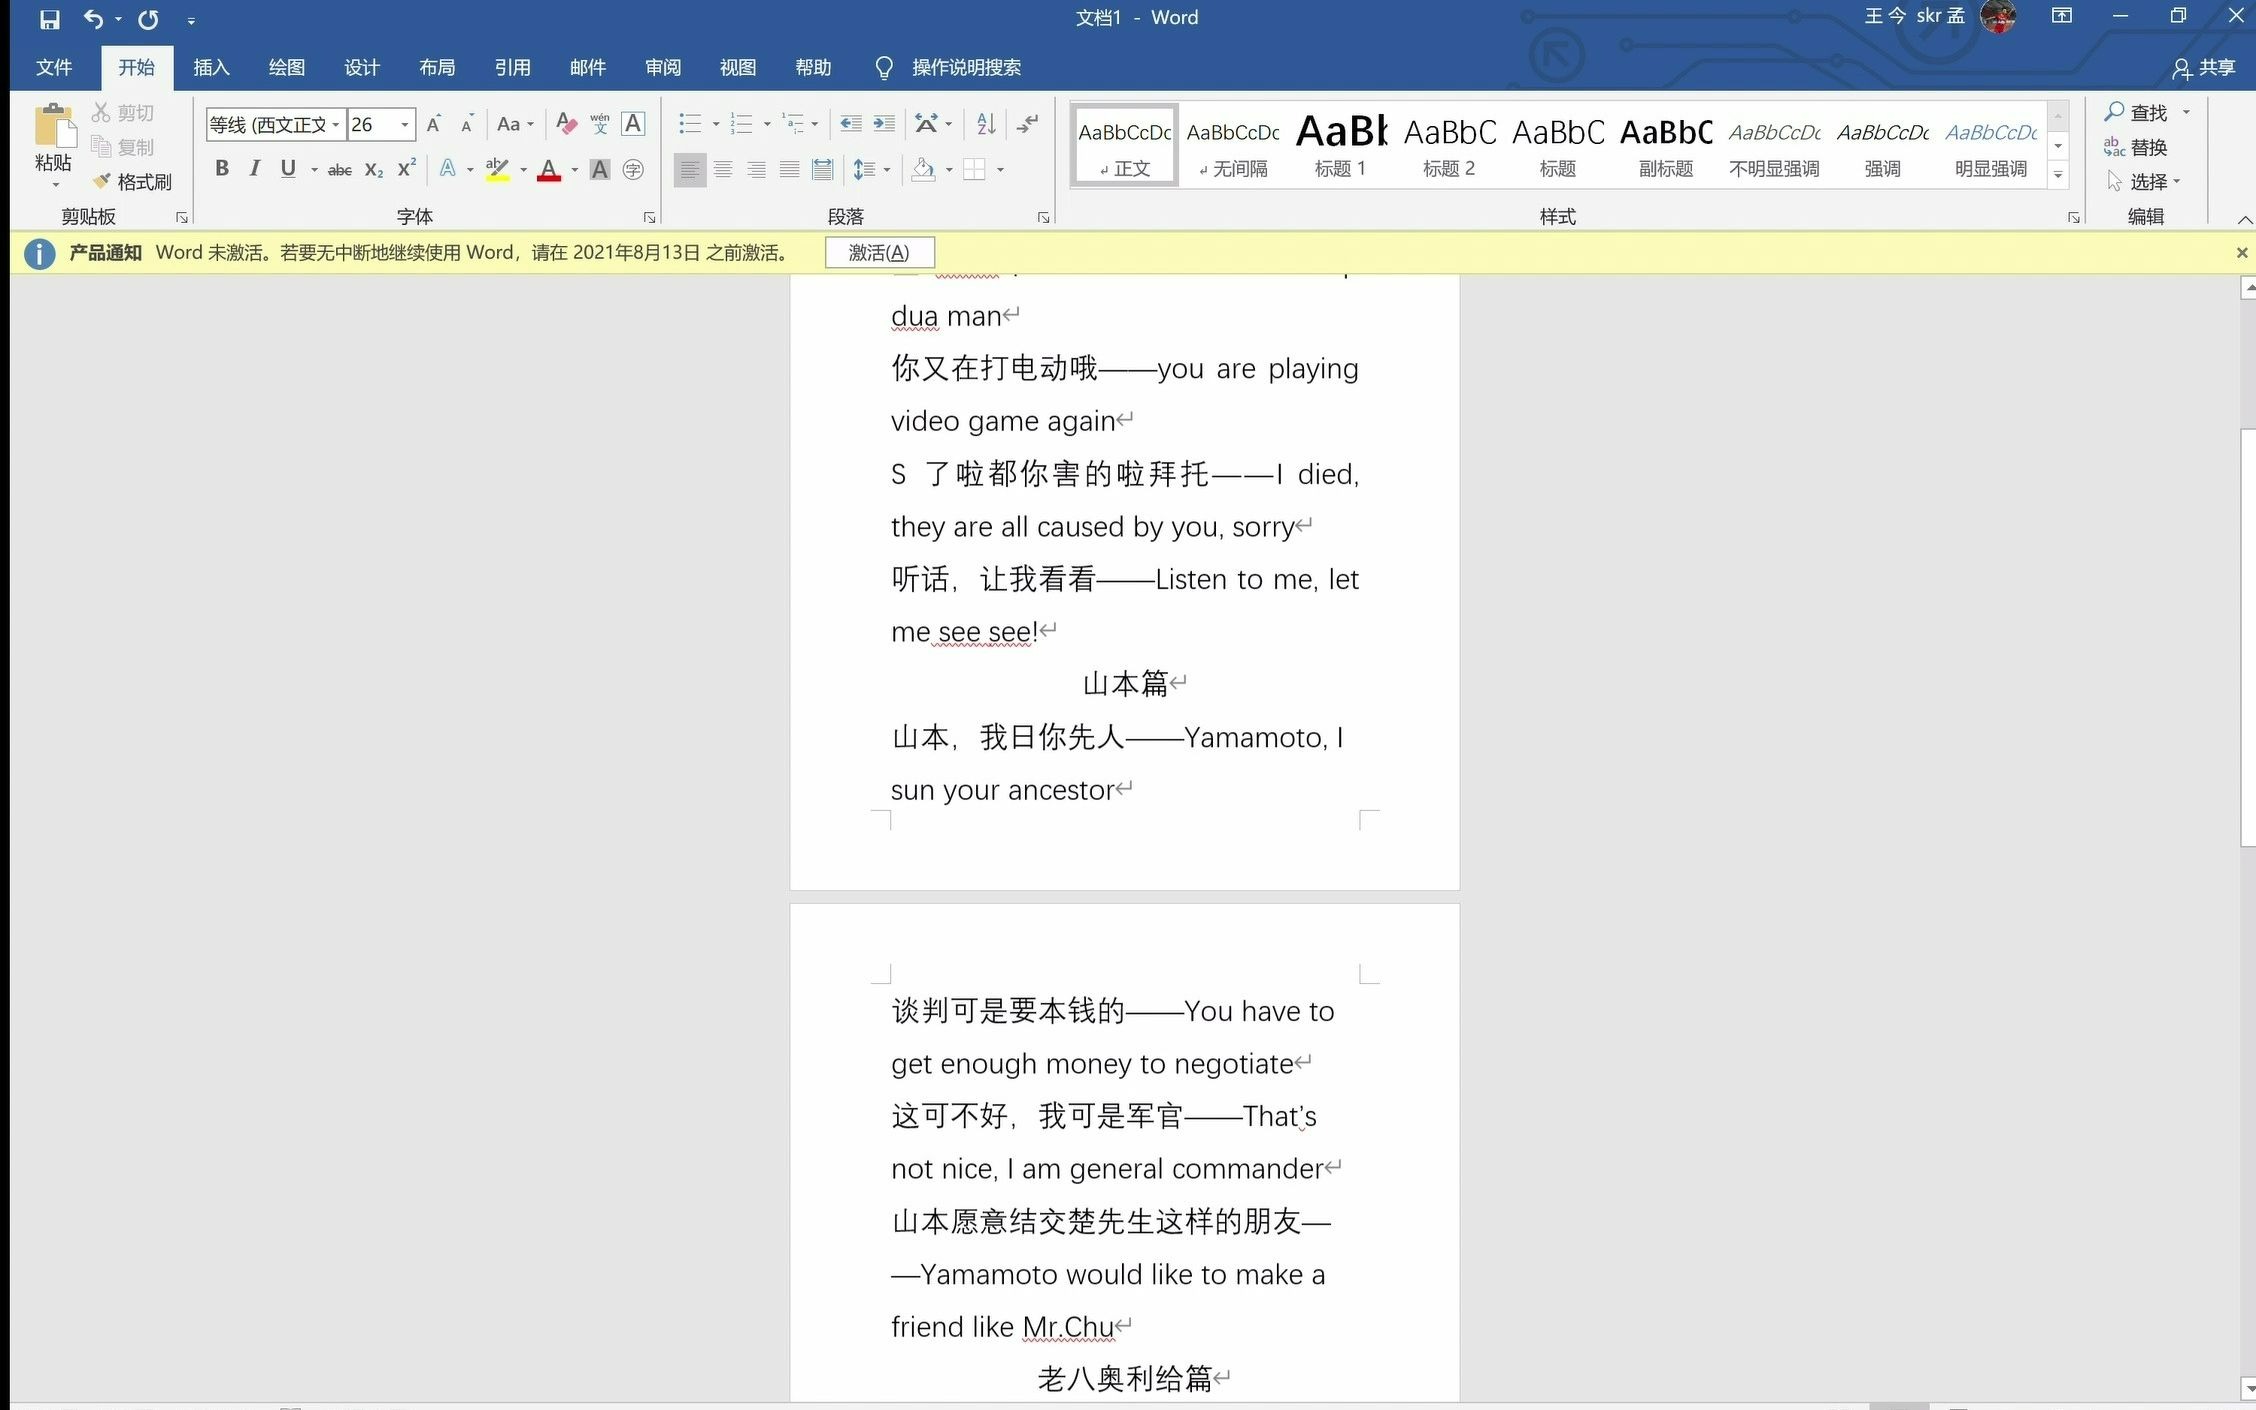Image resolution: width=2256 pixels, height=1410 pixels.
Task: Right align the paragraph
Action: tap(756, 169)
